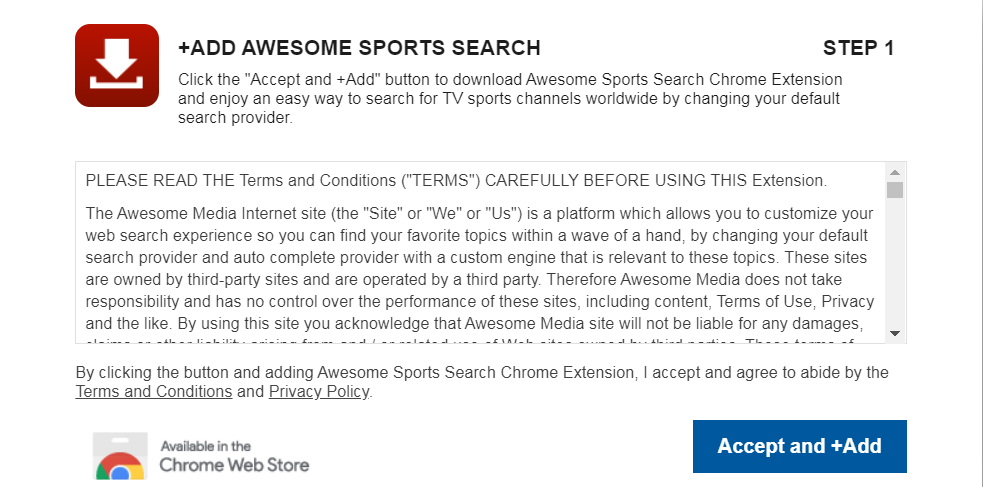Click the line starting "responsibility and has no control"
Image resolution: width=983 pixels, height=487 pixels.
[x=480, y=301]
